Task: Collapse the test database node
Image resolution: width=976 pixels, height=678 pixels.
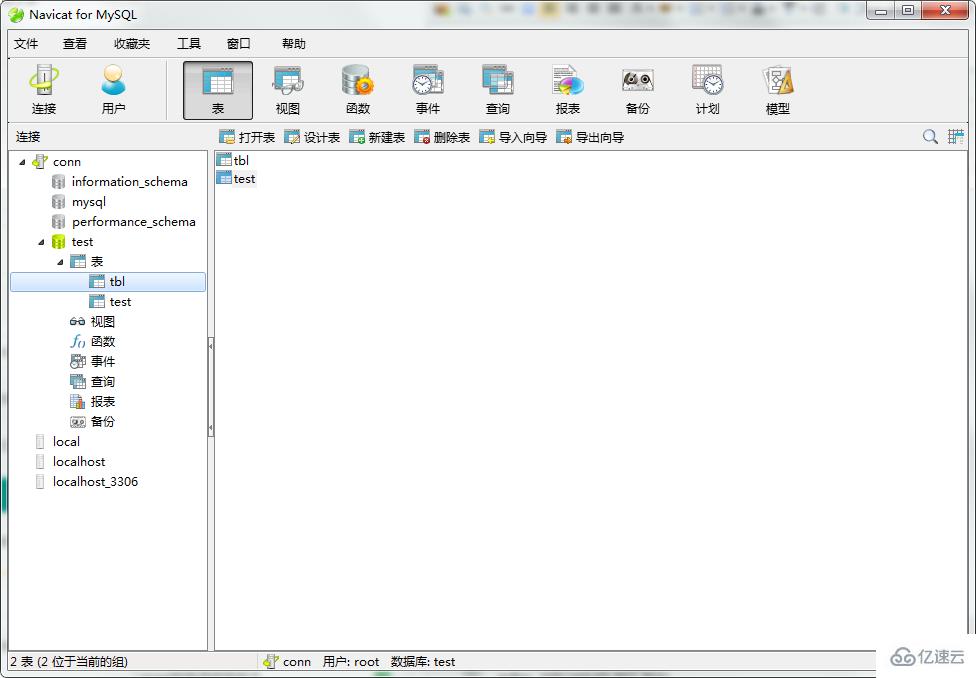Action: pyautogui.click(x=41, y=241)
